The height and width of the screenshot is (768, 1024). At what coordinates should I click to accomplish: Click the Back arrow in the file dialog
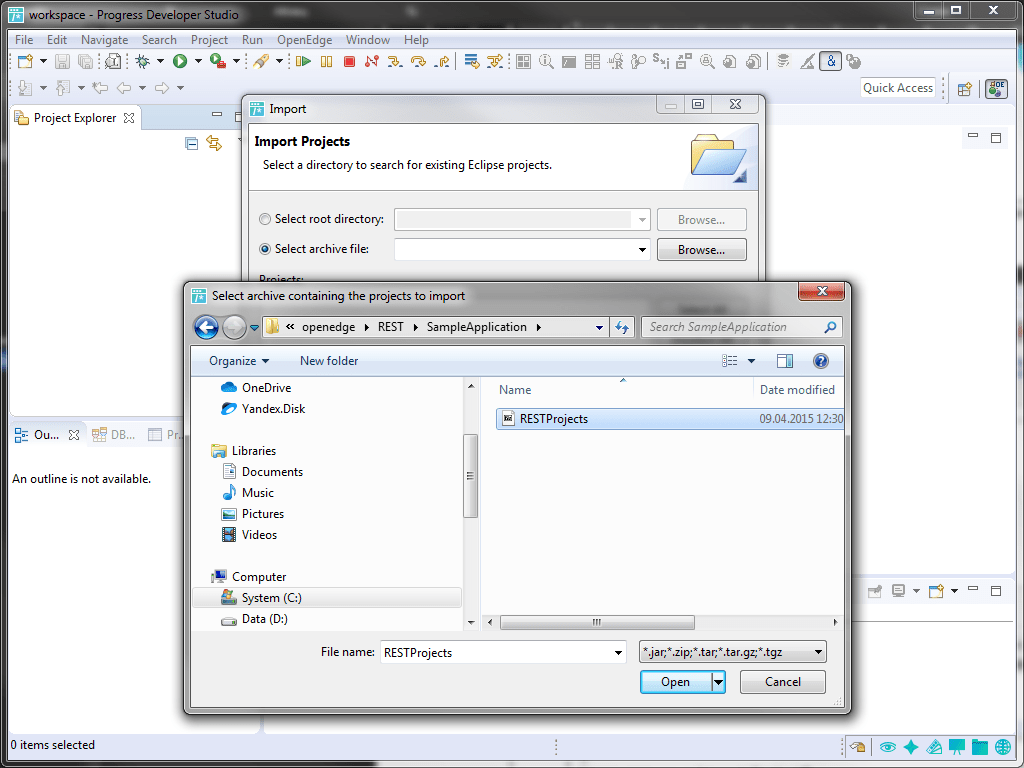206,327
